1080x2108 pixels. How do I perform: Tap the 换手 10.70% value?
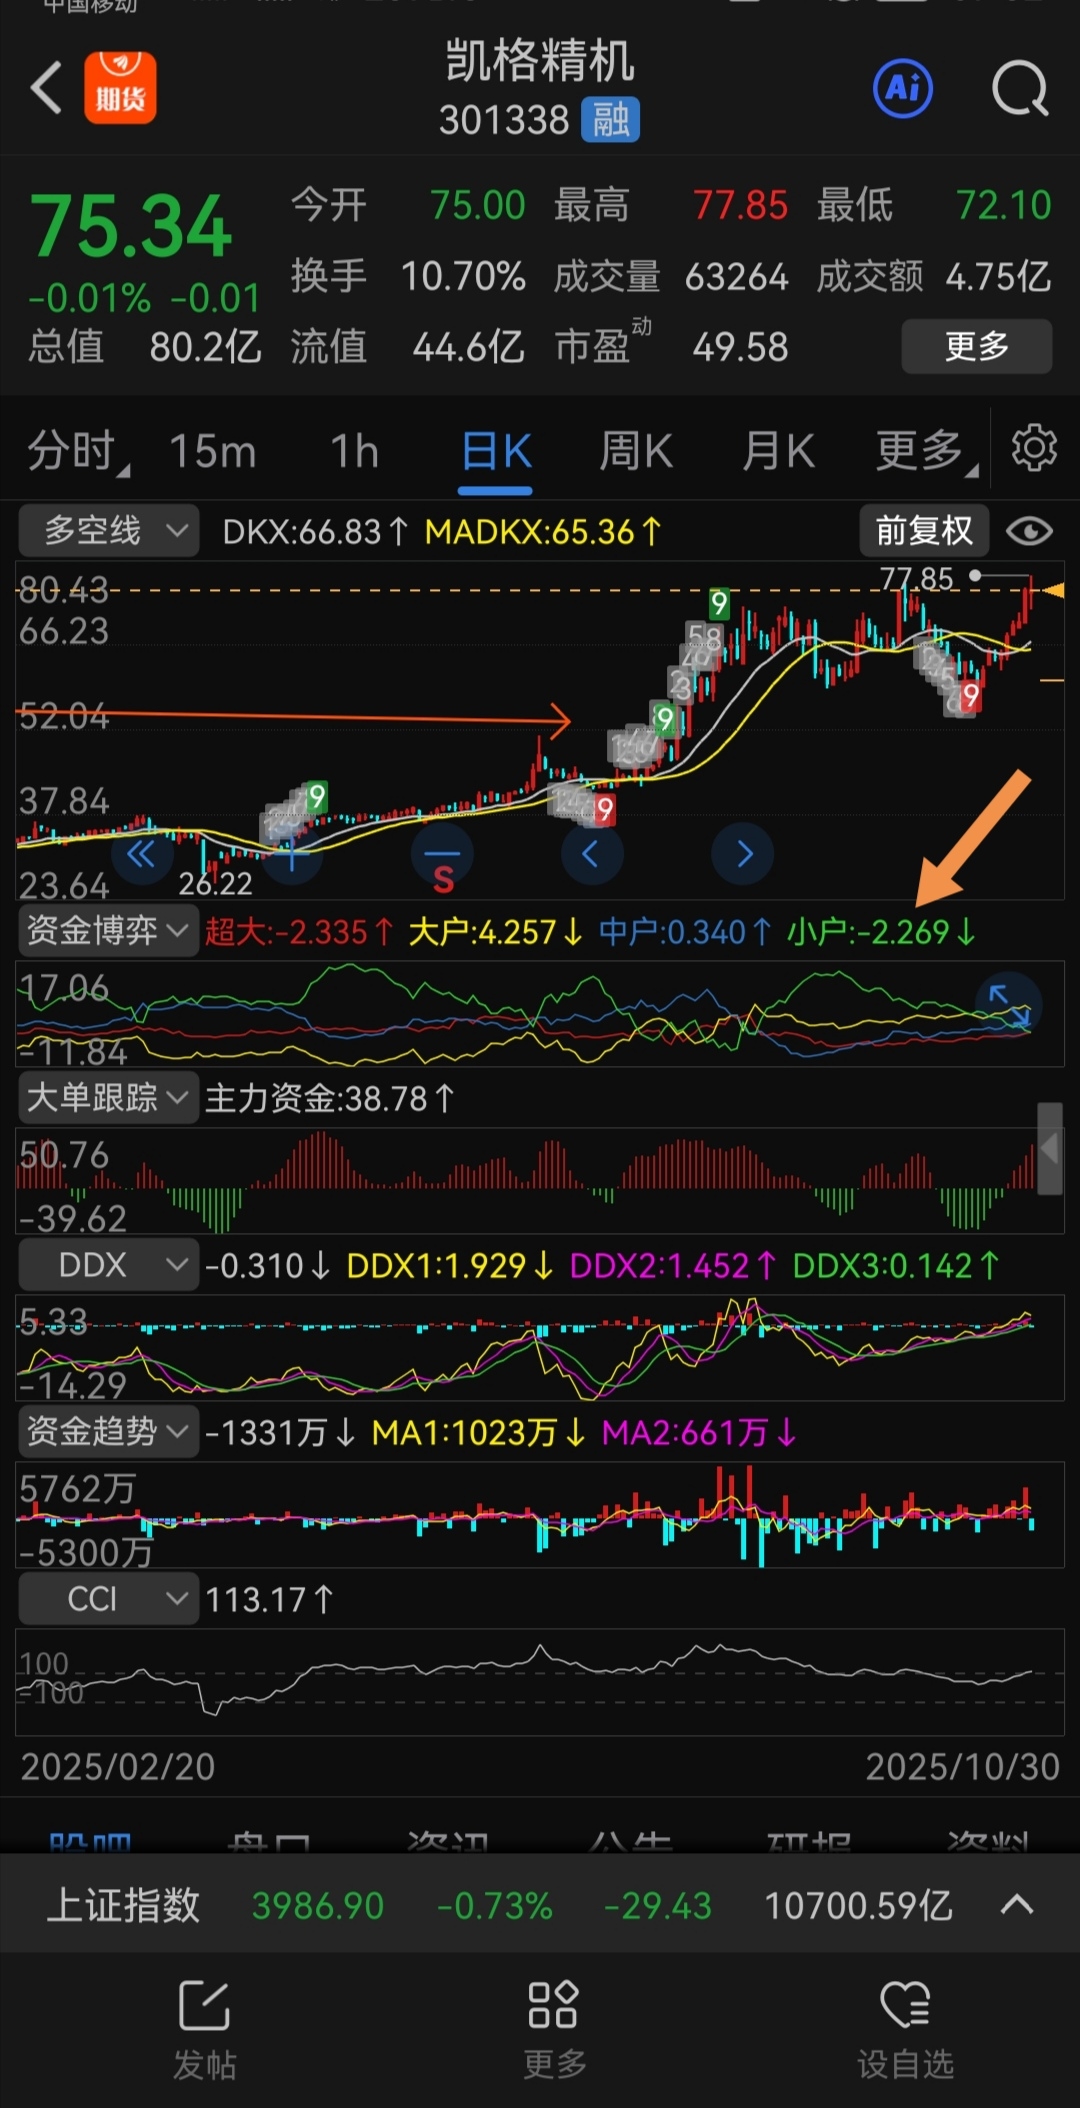463,276
